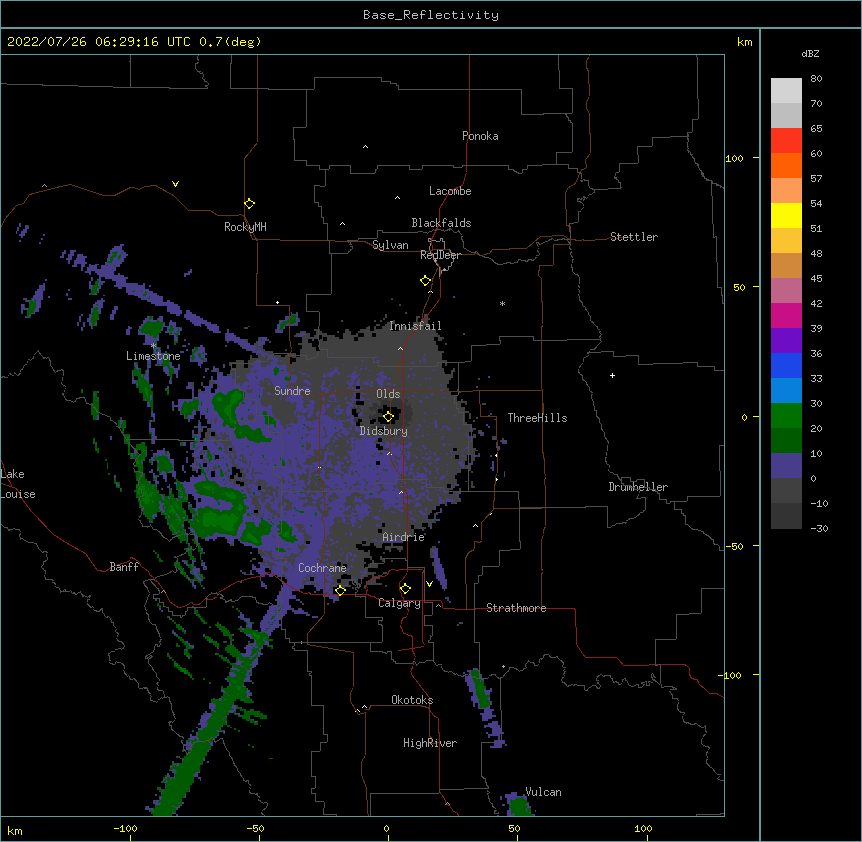
Task: Click the dBZ legend heading
Action: [x=810, y=53]
